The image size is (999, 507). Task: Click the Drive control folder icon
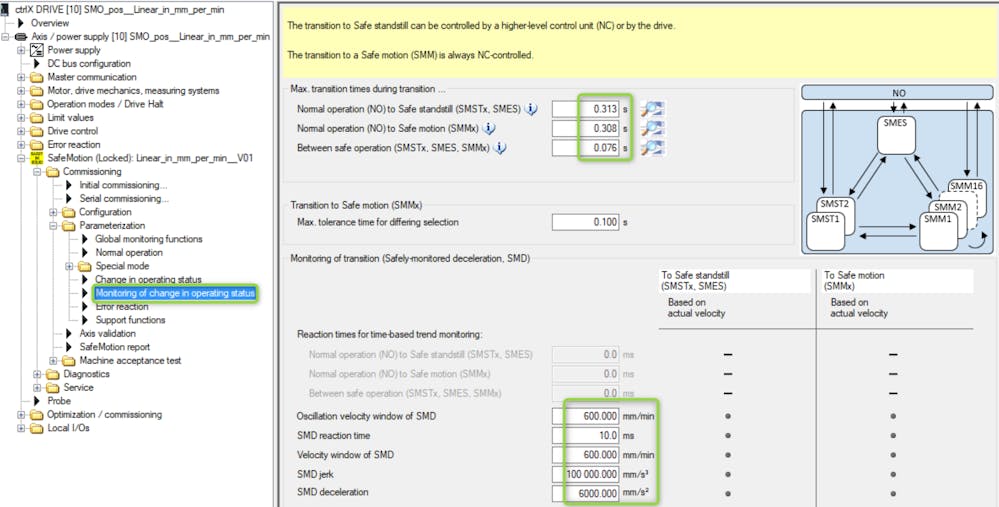[36, 131]
